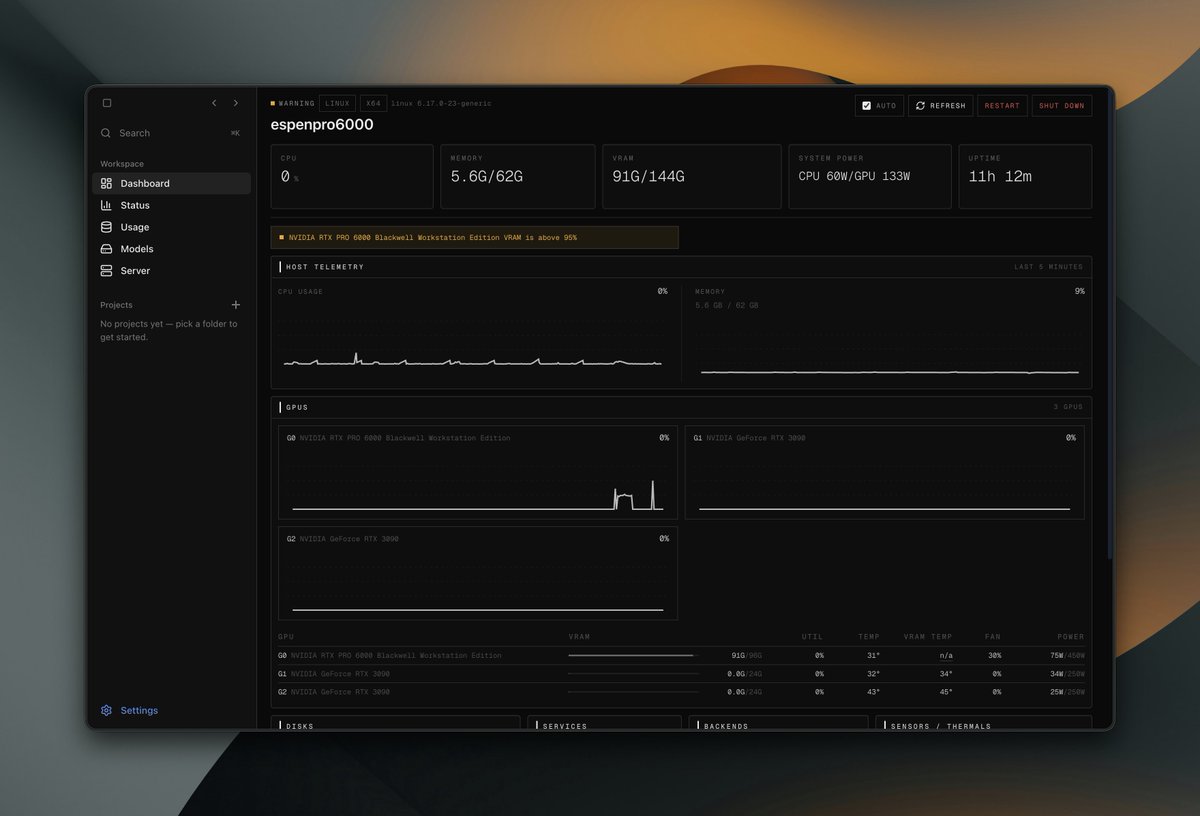Click the HOST TELEMETRY section header
The image size is (1200, 816).
click(x=325, y=267)
